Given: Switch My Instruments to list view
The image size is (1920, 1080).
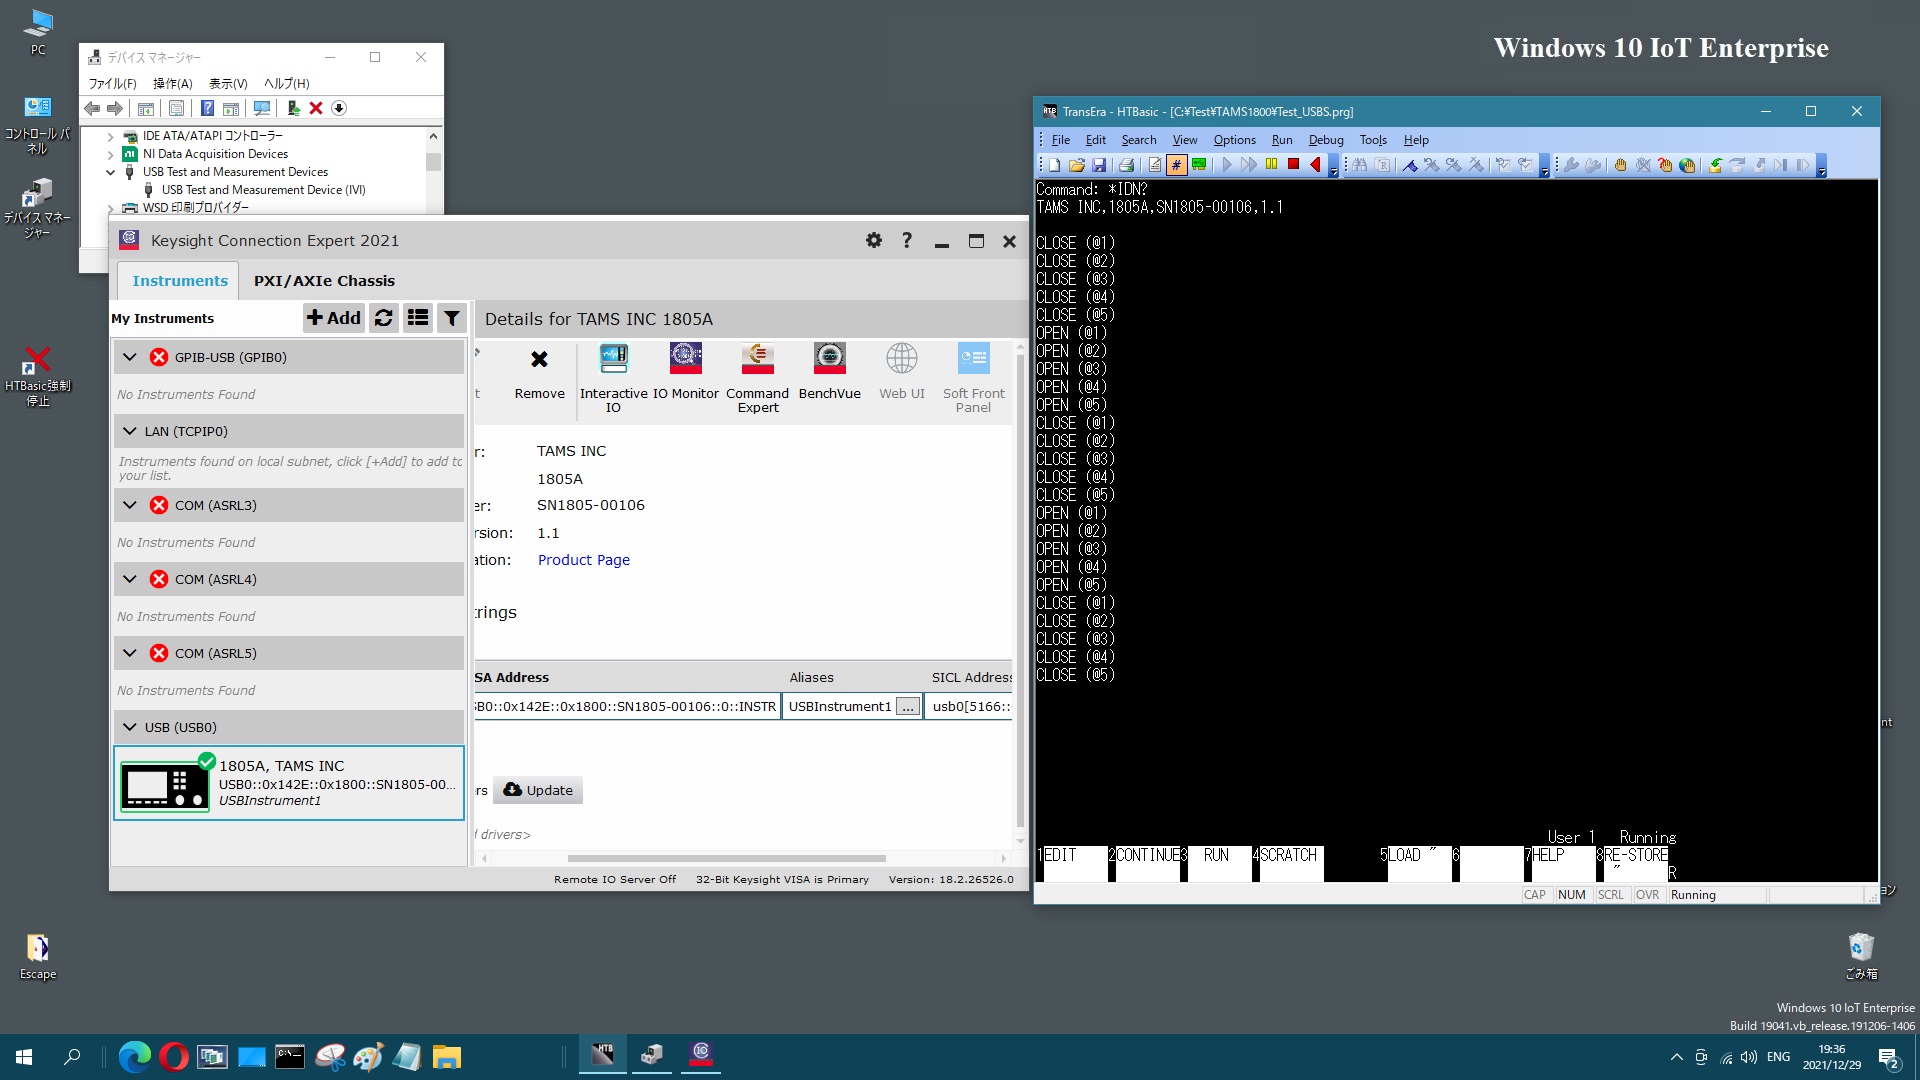Looking at the screenshot, I should (418, 318).
